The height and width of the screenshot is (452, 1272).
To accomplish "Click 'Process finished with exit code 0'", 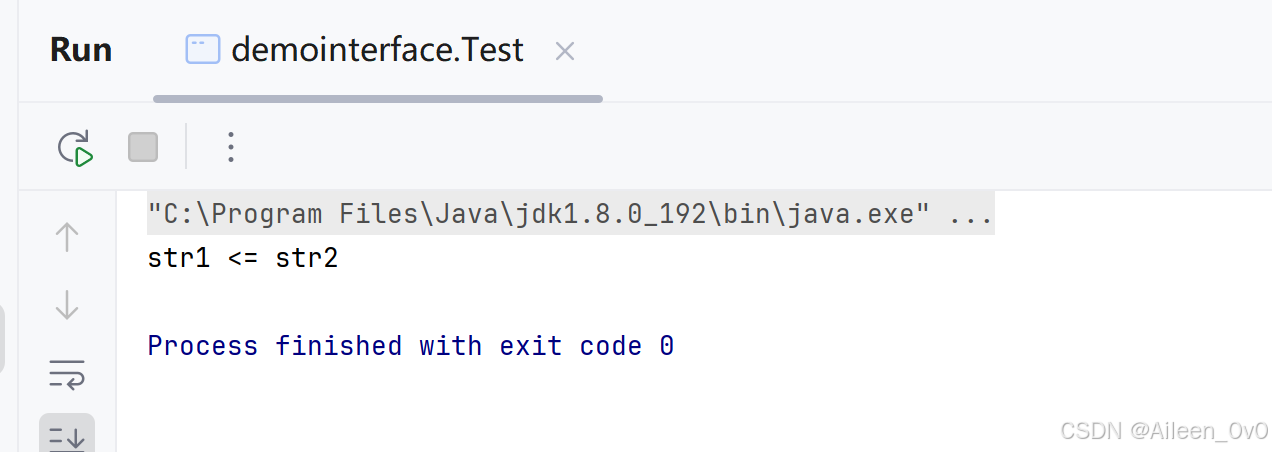I will 411,346.
